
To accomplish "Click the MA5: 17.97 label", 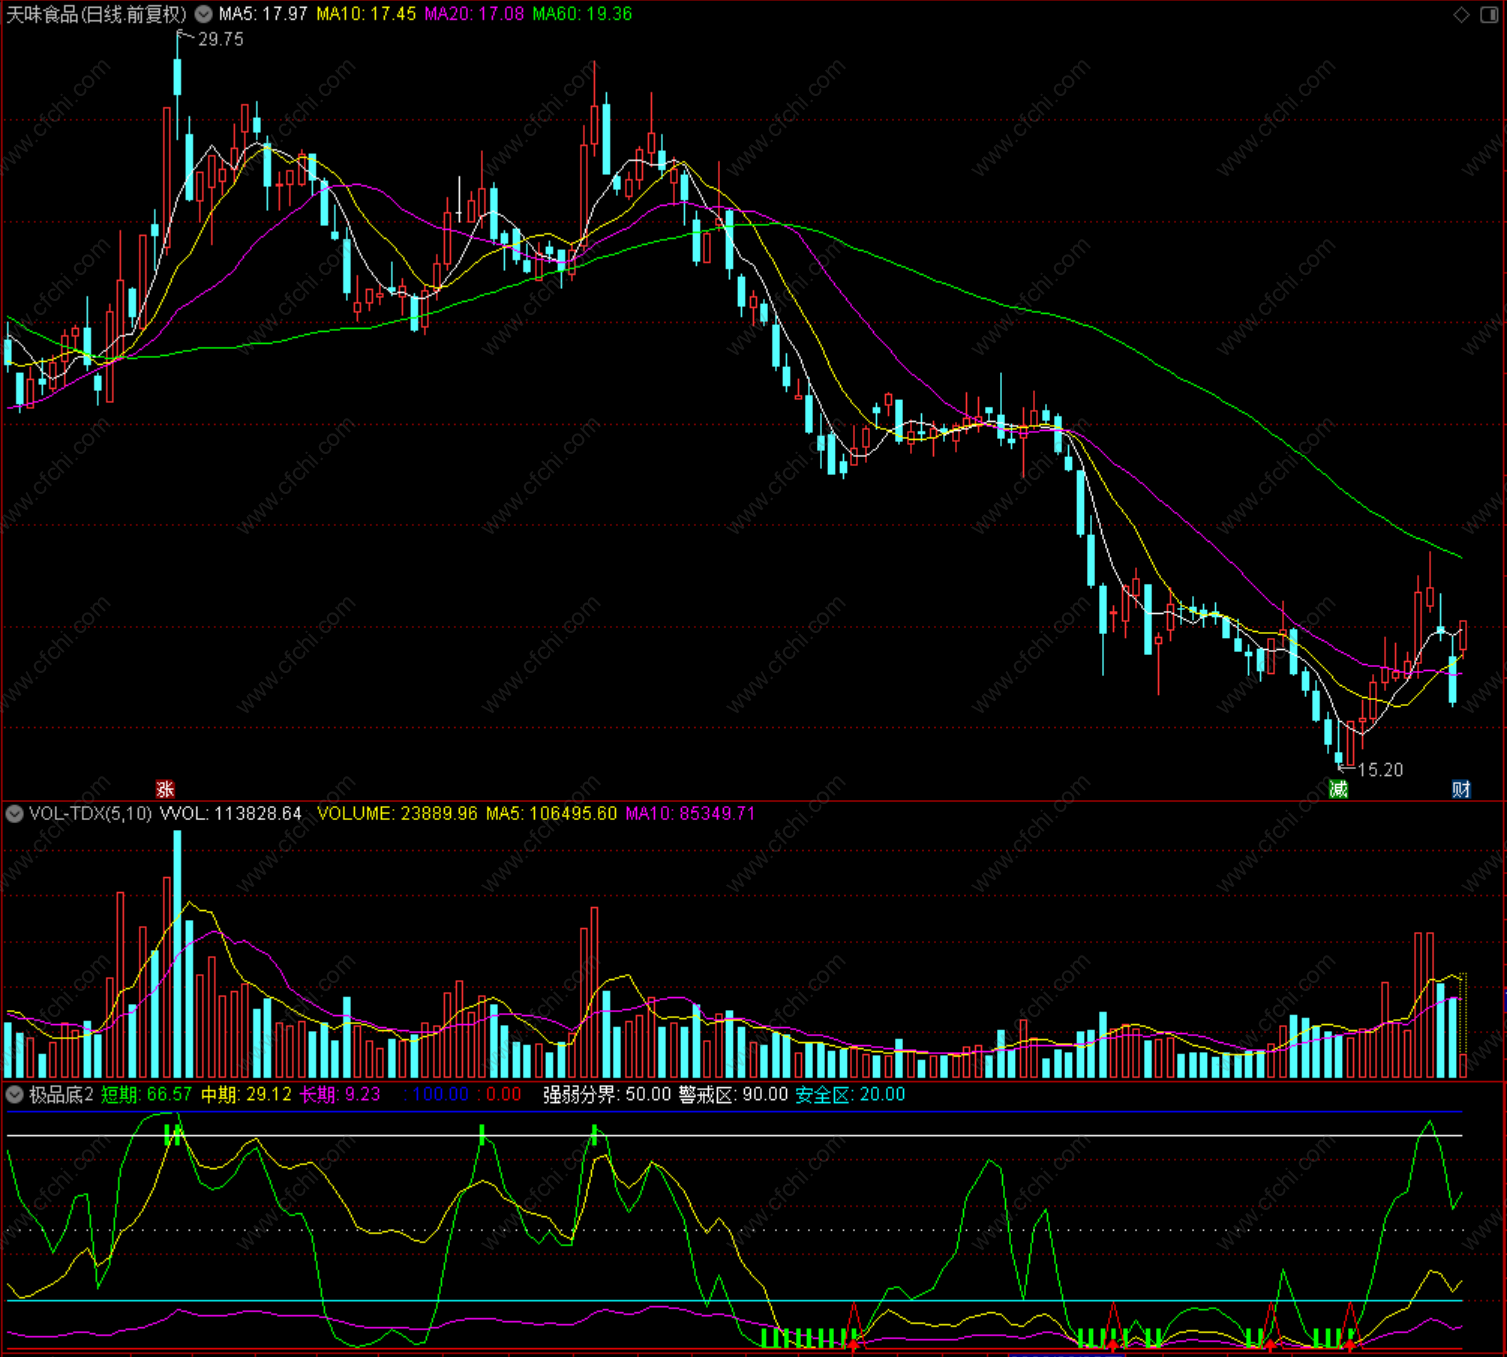I will (x=263, y=14).
